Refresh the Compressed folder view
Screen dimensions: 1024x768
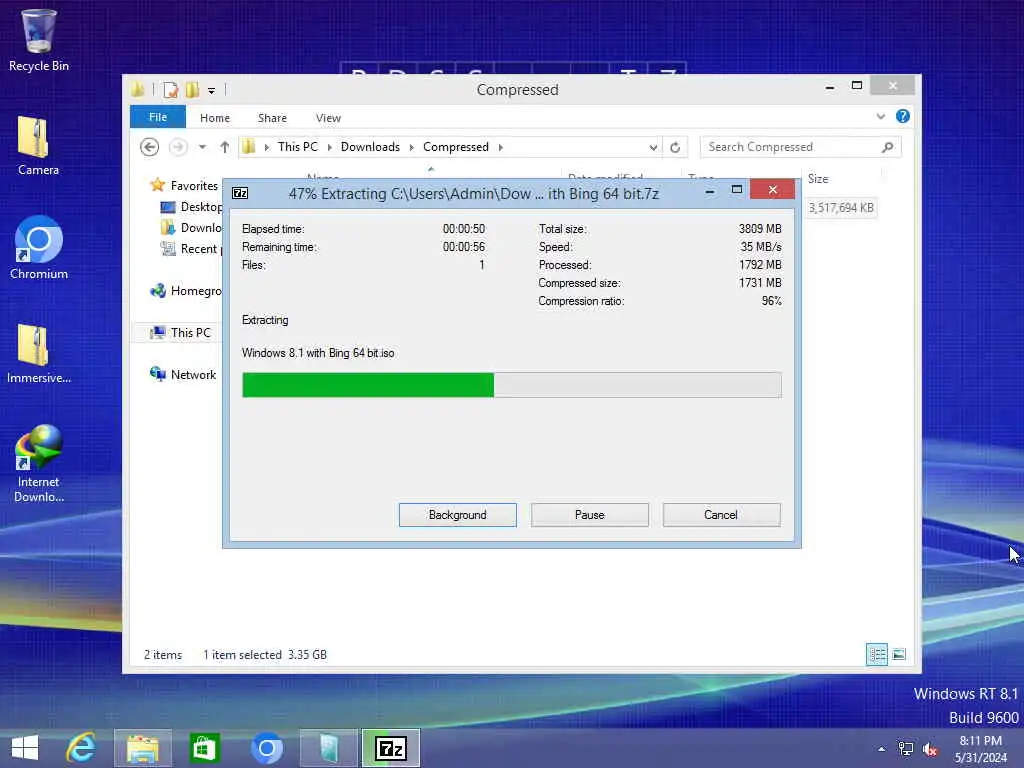(675, 147)
